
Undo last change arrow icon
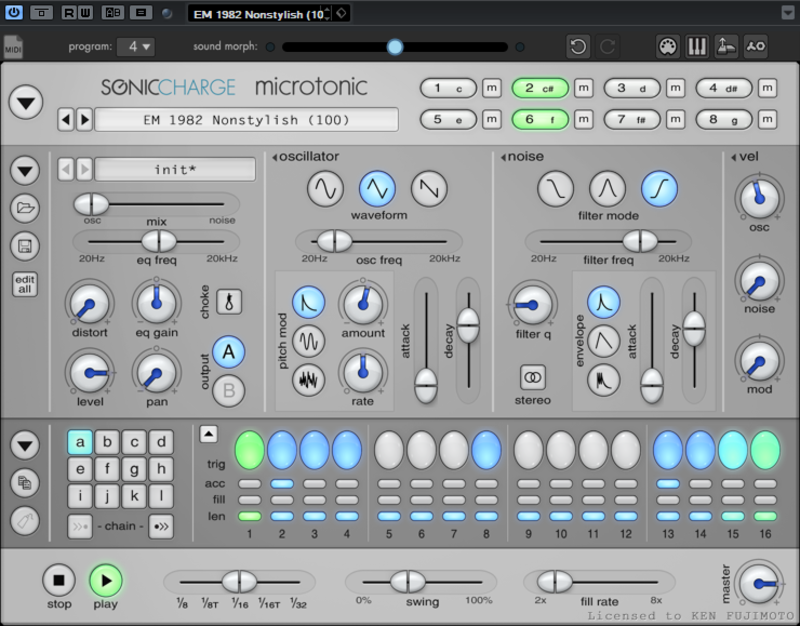tap(578, 47)
